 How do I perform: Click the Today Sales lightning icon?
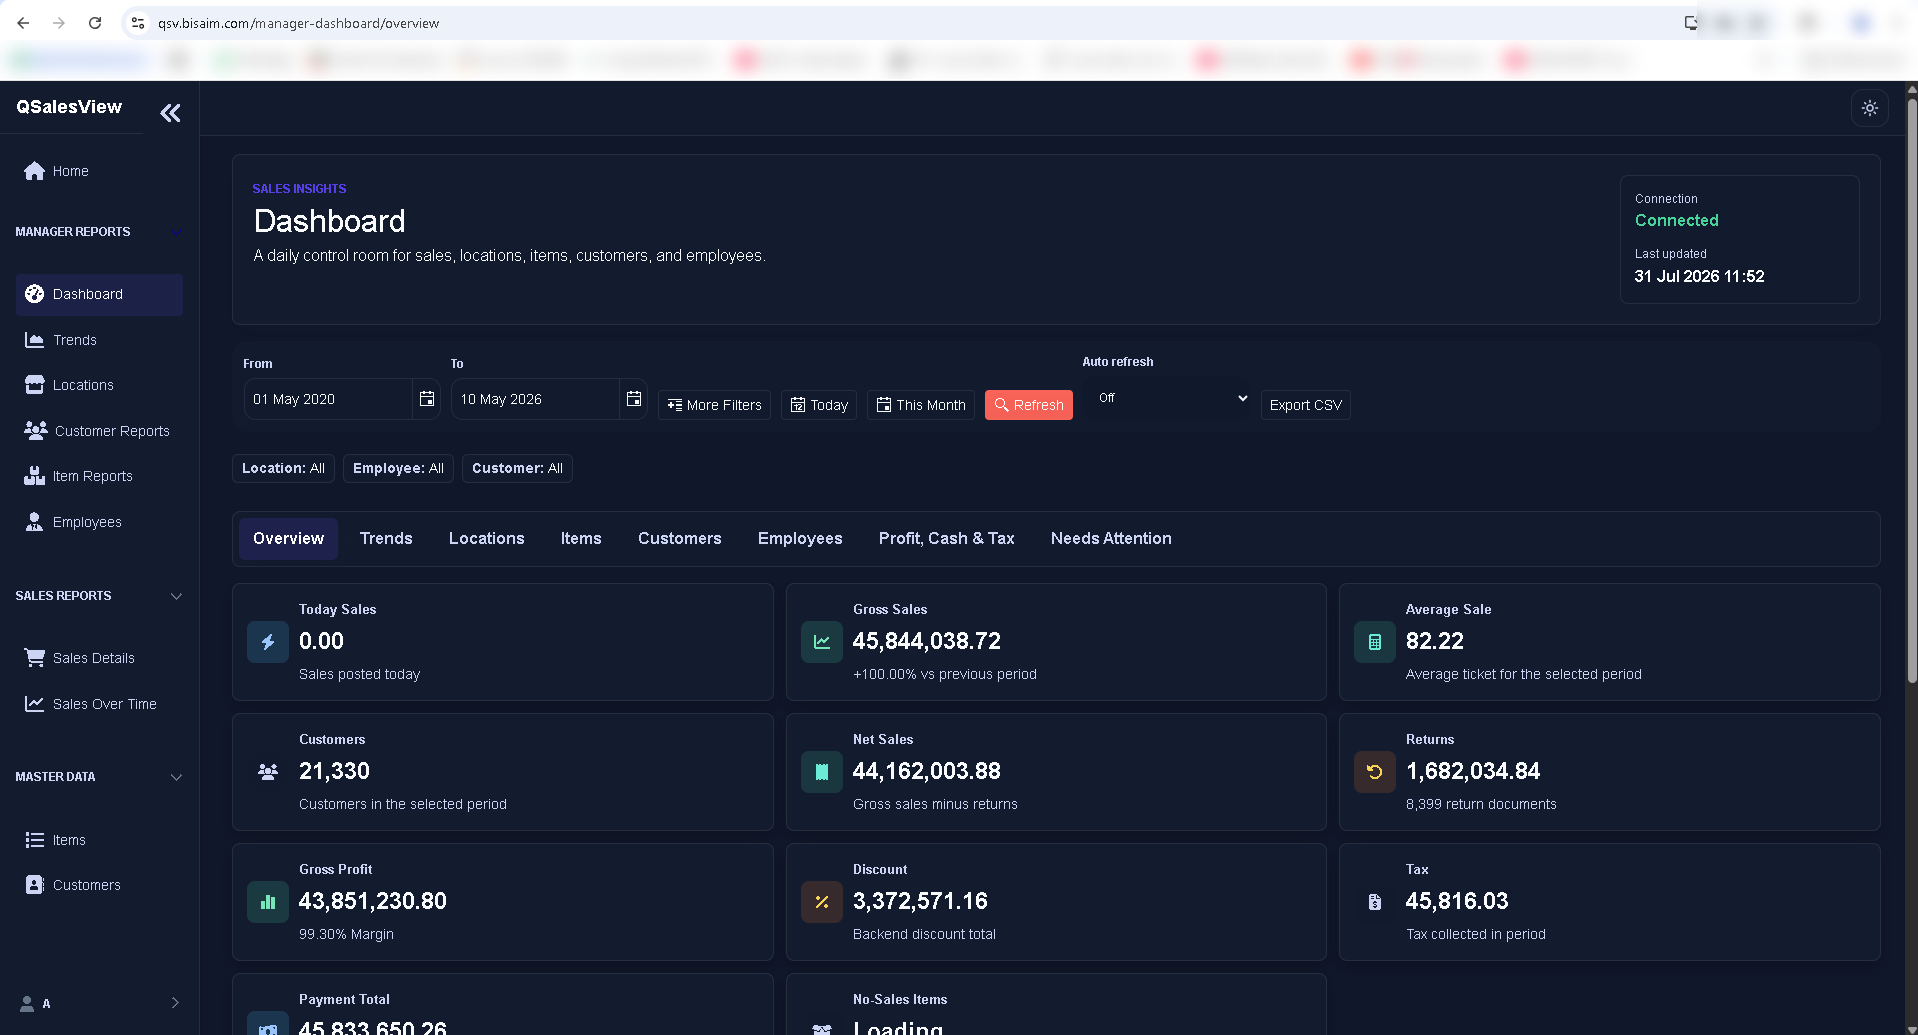[268, 642]
